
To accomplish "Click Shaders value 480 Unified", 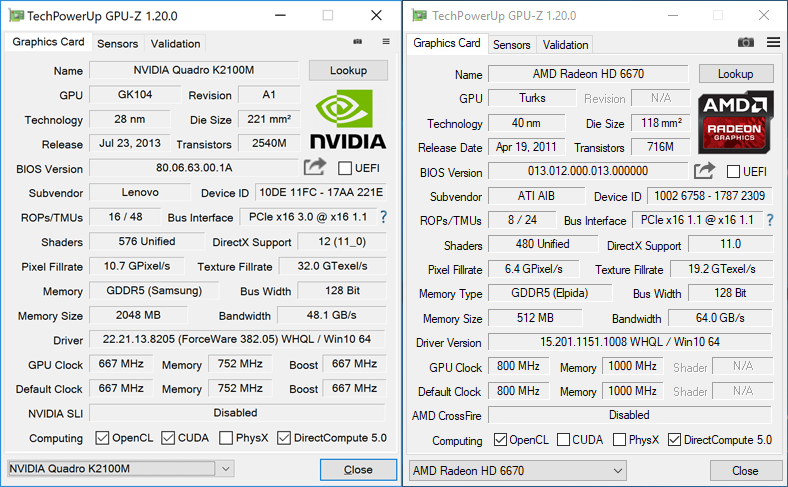I will (x=543, y=244).
